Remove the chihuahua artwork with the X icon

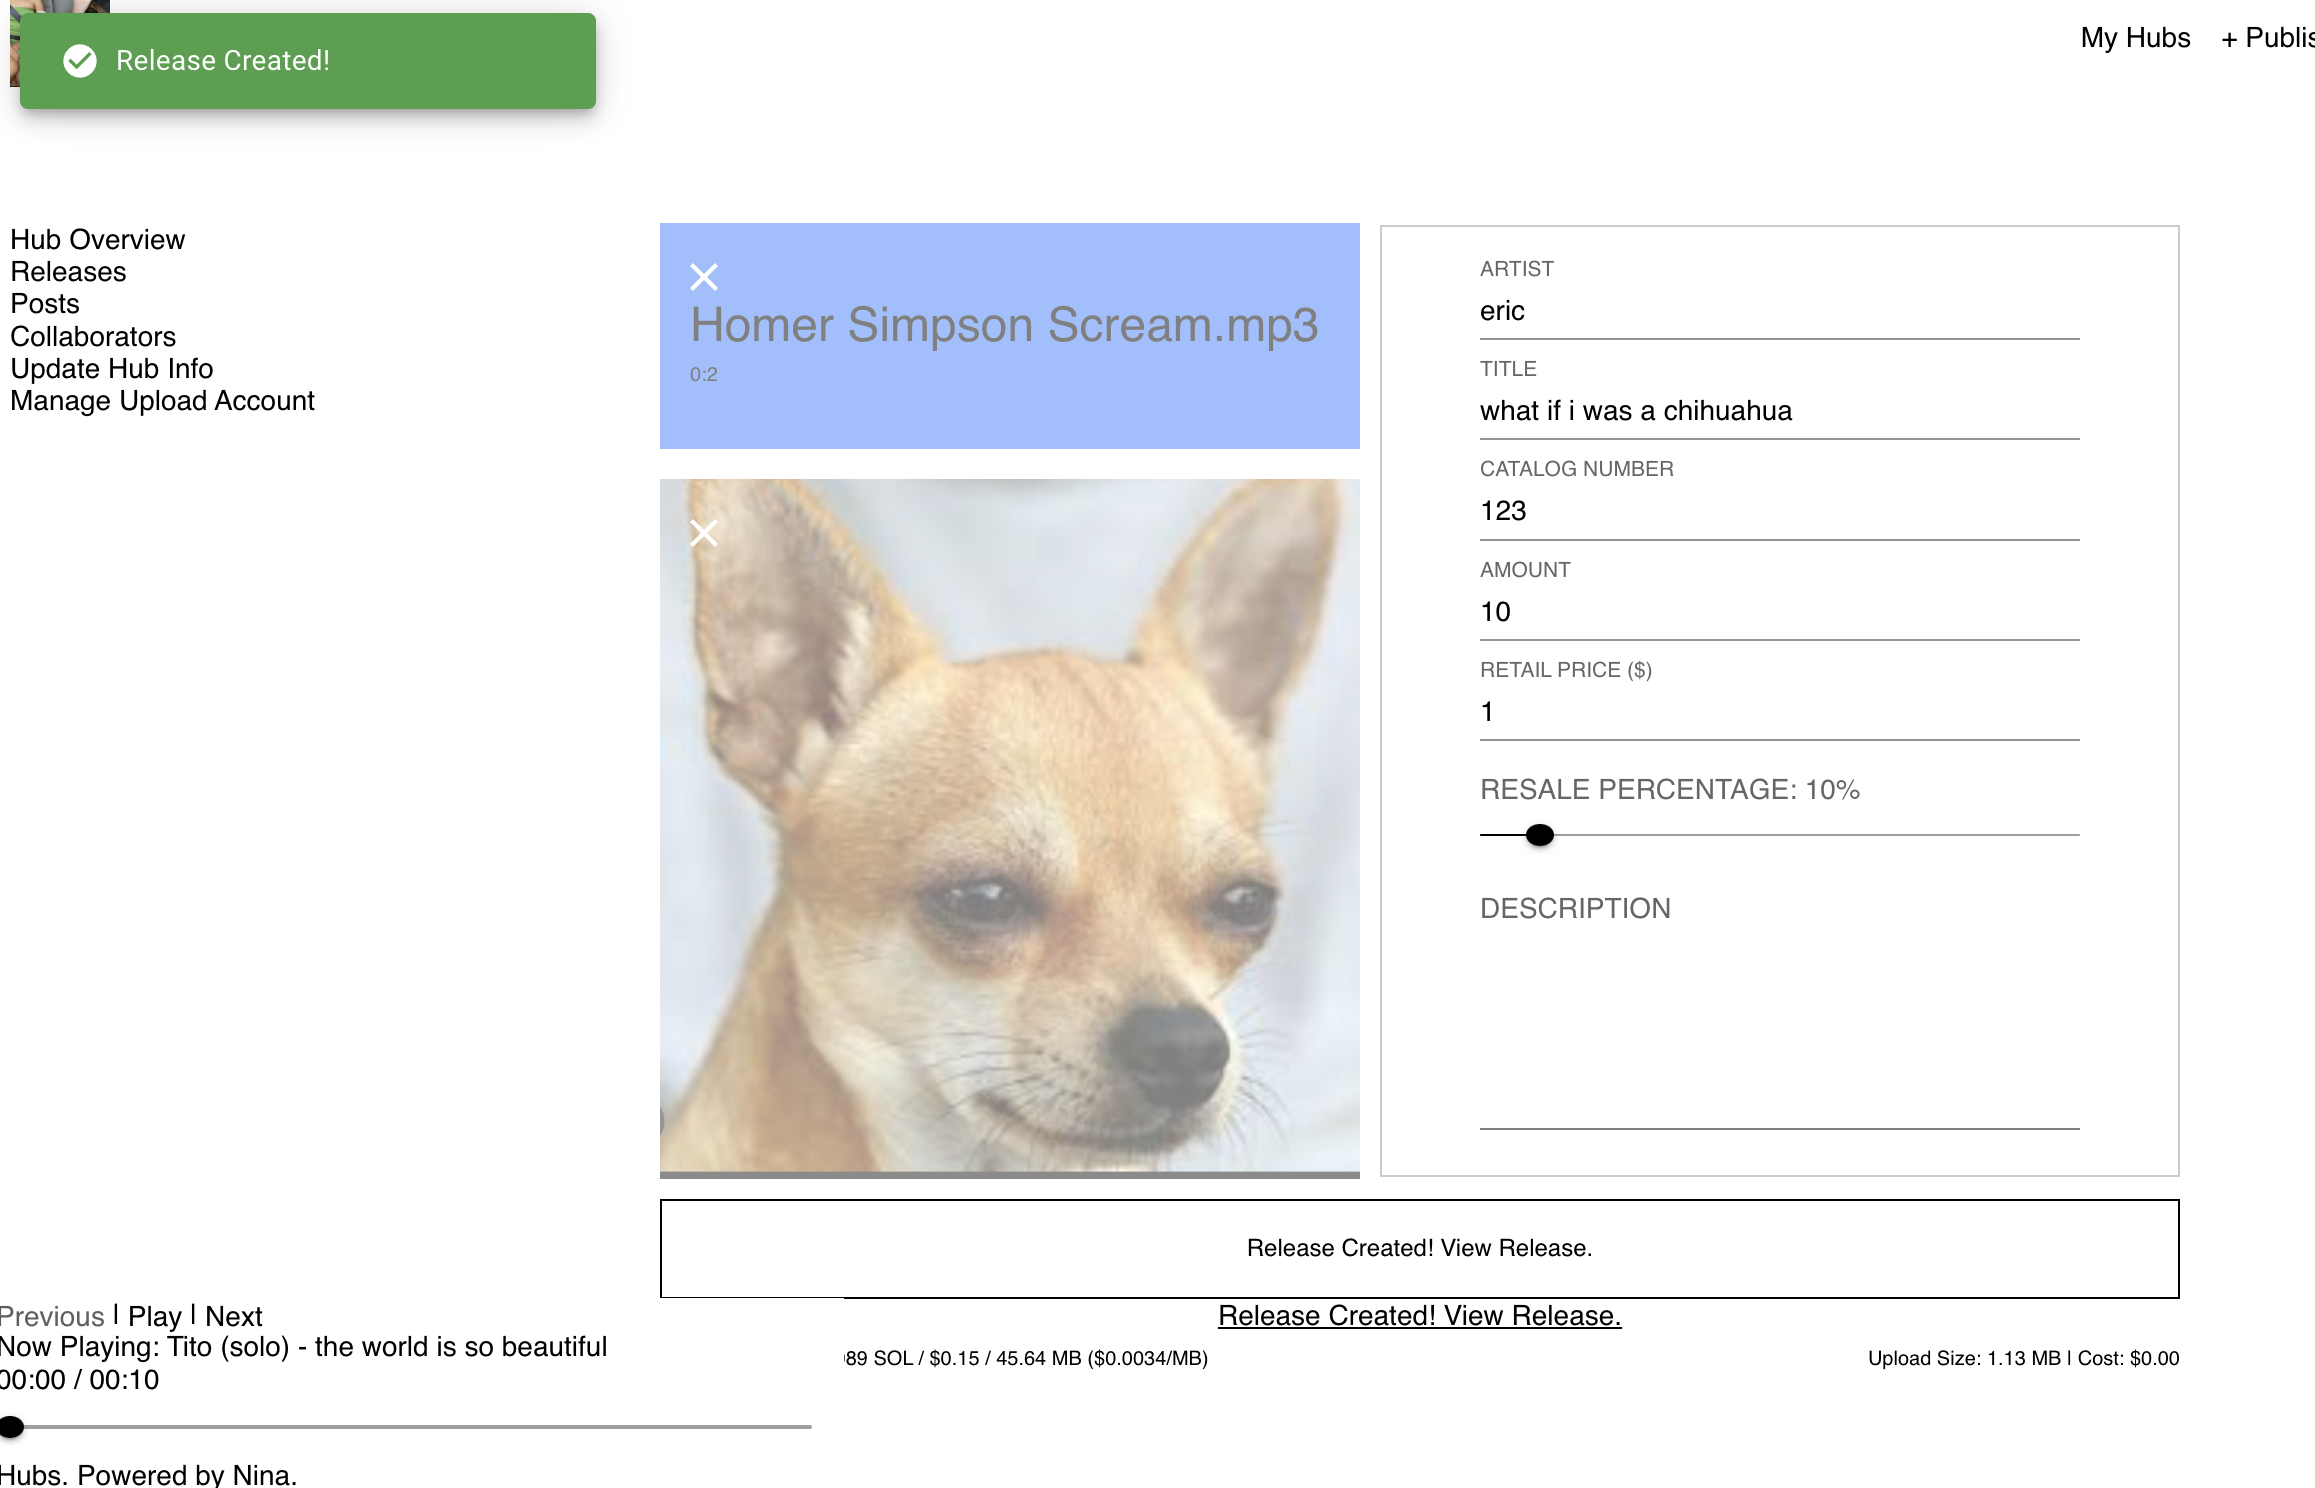tap(703, 533)
